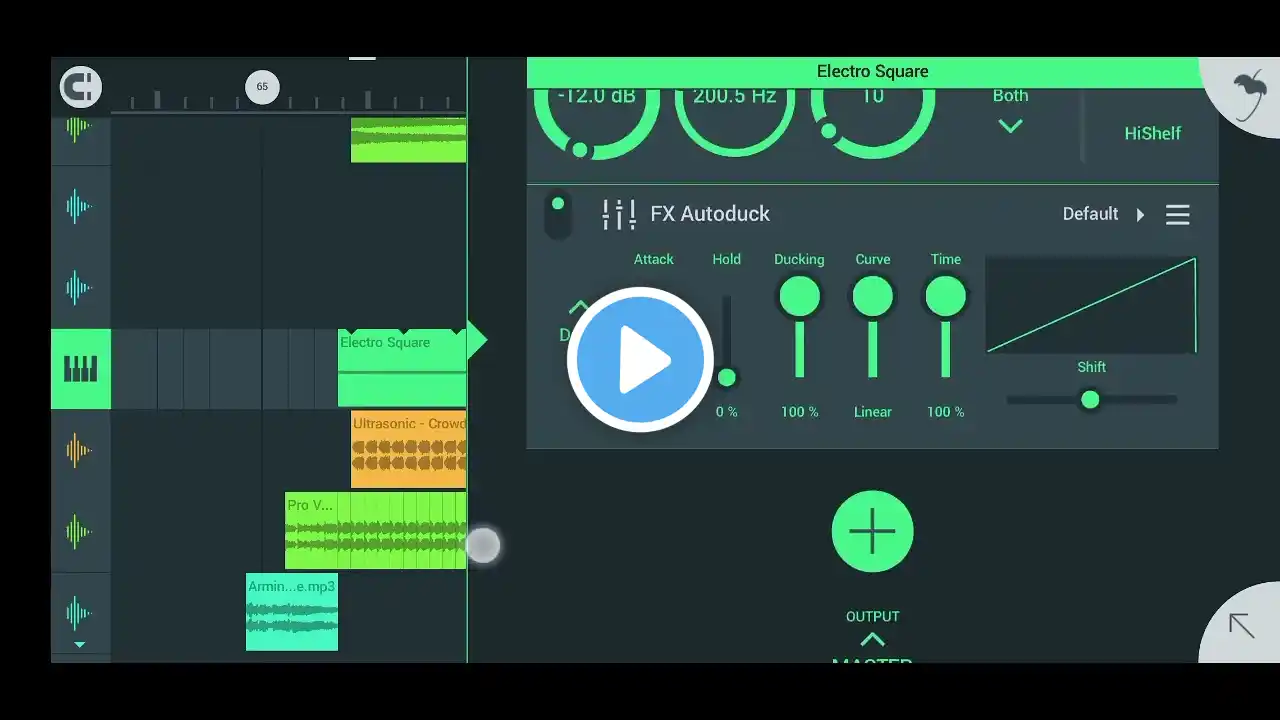Open the Default preset arrow
1280x720 pixels.
[x=1140, y=215]
